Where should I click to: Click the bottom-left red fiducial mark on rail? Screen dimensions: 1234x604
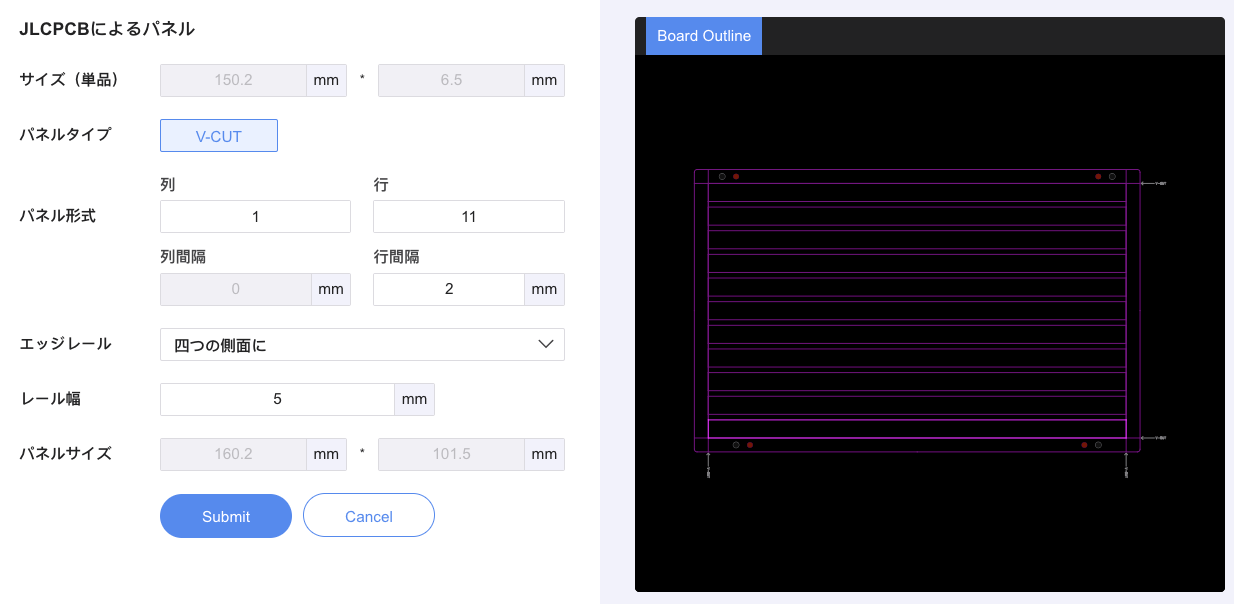pyautogui.click(x=750, y=445)
